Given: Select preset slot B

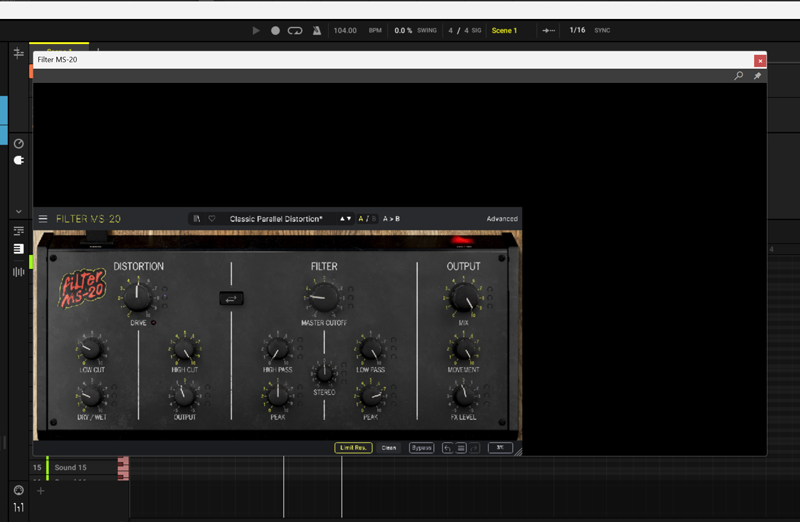Looking at the screenshot, I should point(373,219).
